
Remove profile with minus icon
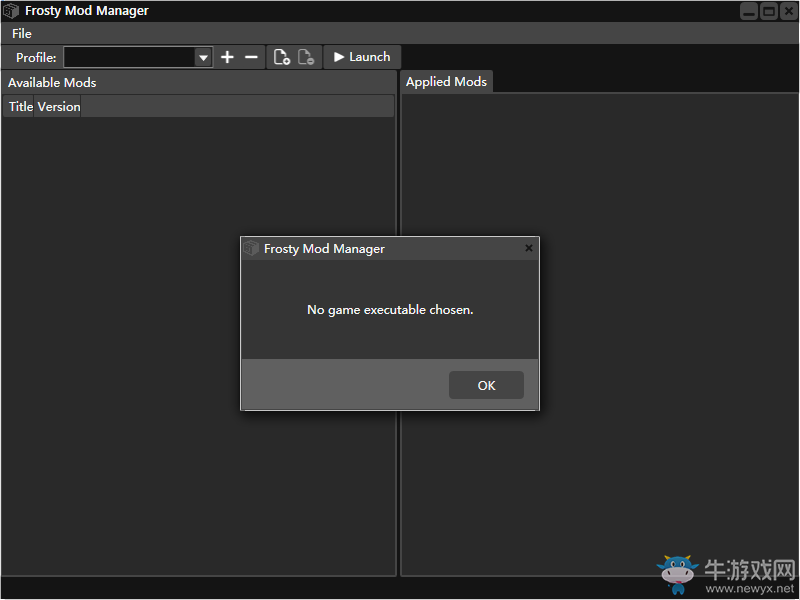tap(252, 57)
